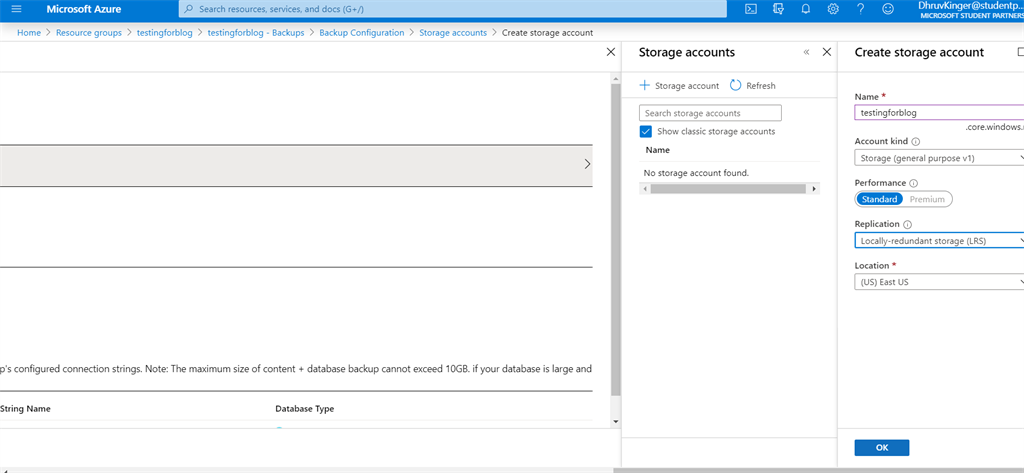Click the Database Type column header
Screen dimensions: 1024x473
(x=304, y=409)
